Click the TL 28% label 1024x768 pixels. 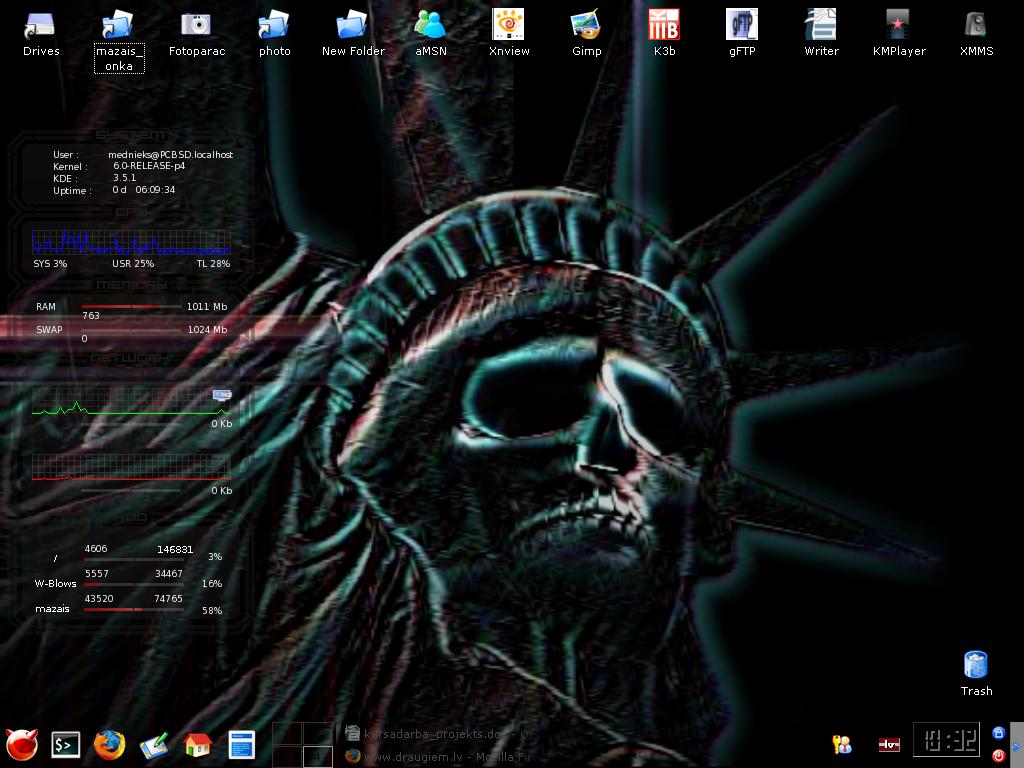tap(214, 264)
